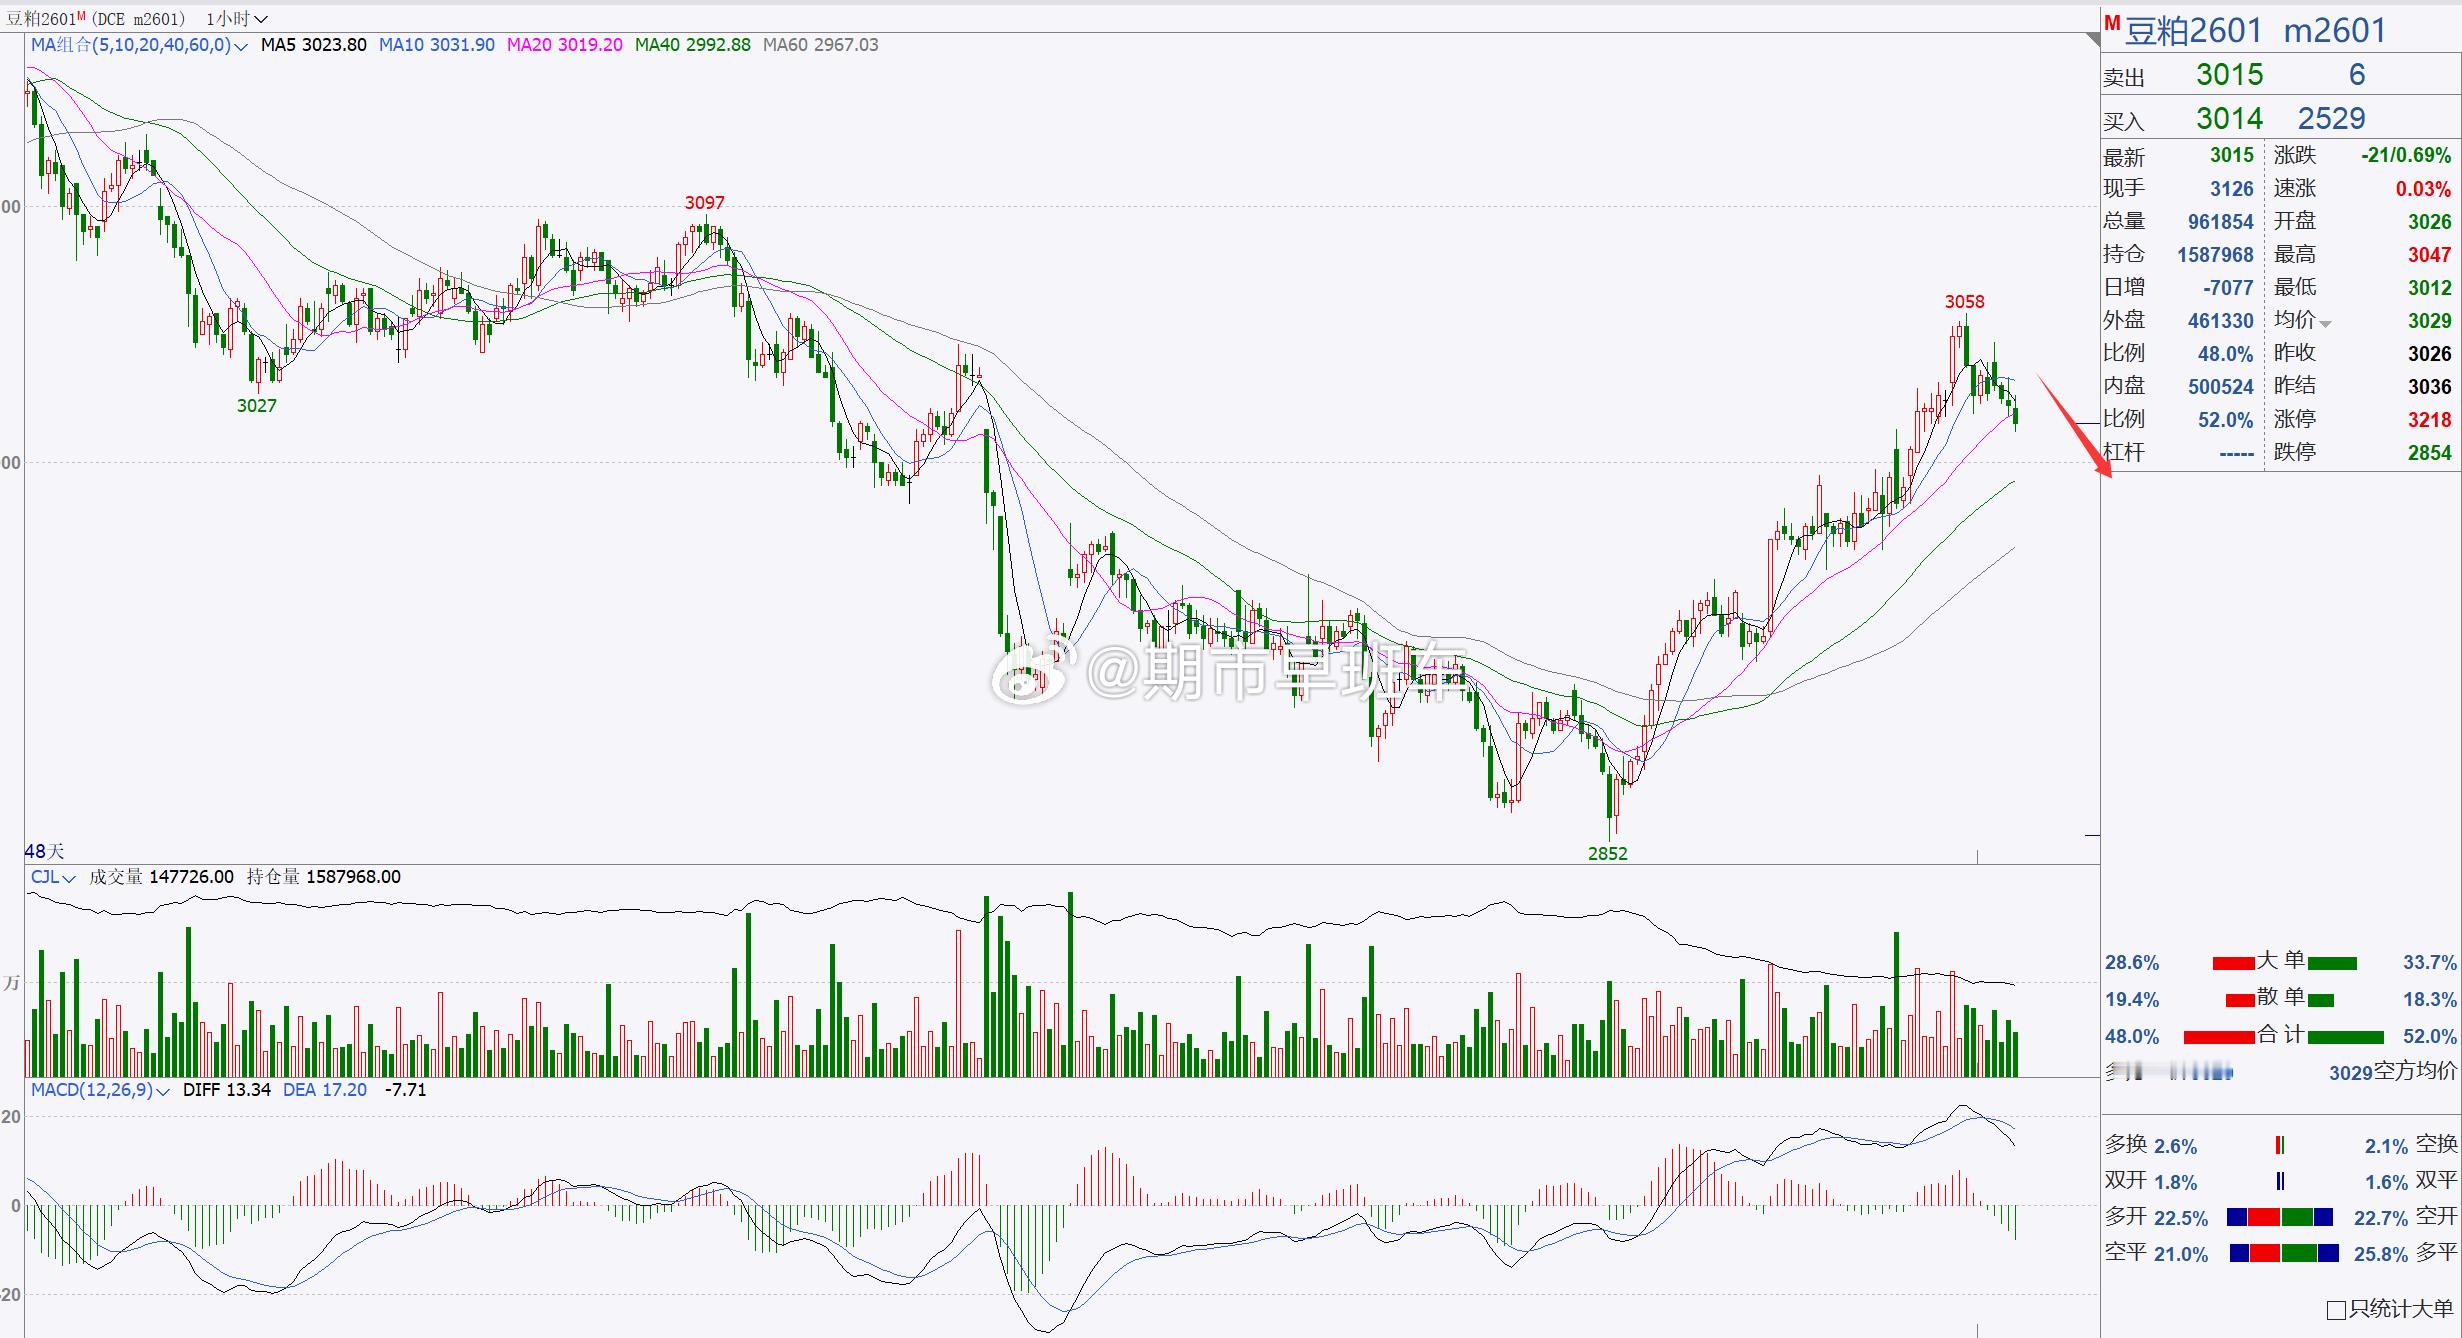The width and height of the screenshot is (2462, 1338).
Task: Expand the CJL volume indicator dropdown
Action: pyautogui.click(x=69, y=879)
